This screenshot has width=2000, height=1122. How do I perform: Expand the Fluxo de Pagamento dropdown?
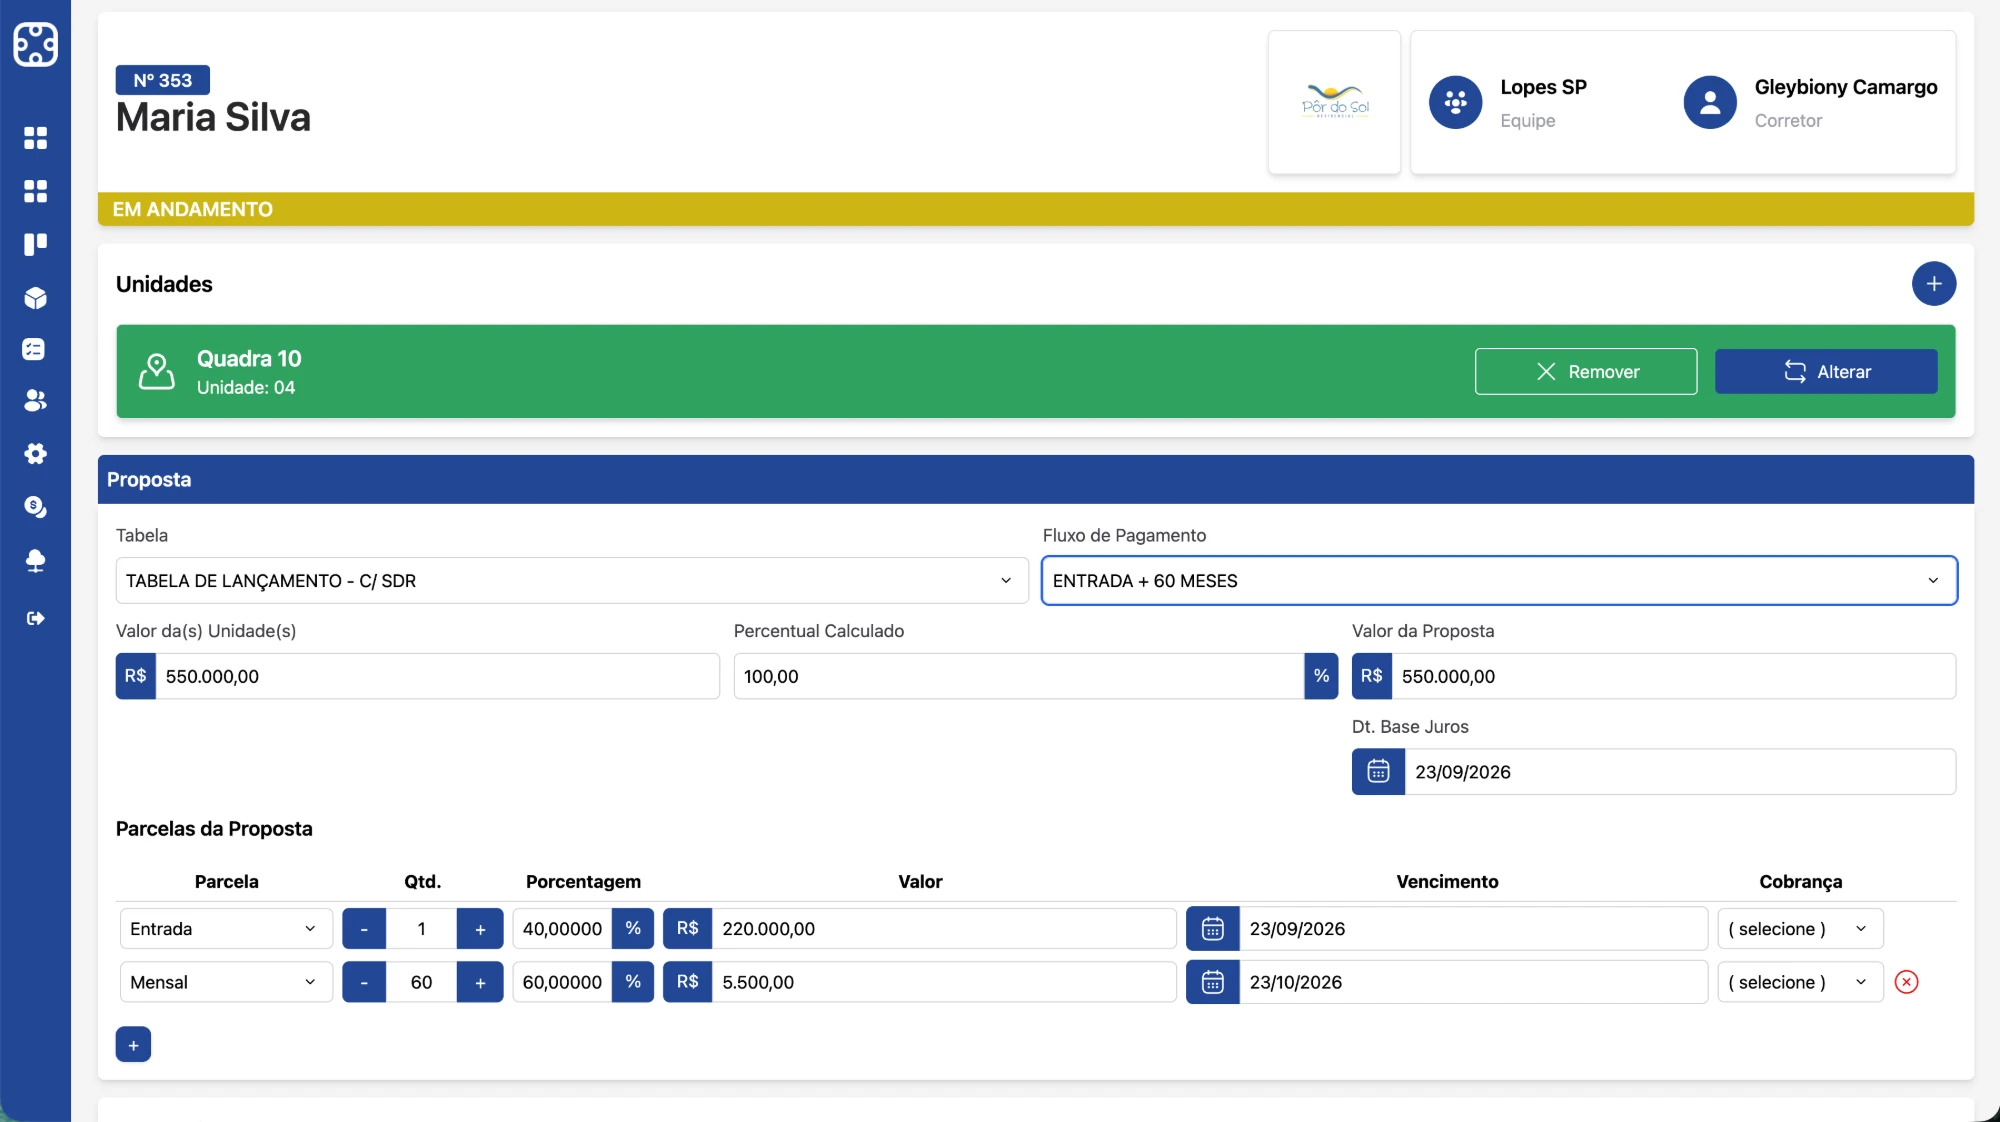(1499, 581)
